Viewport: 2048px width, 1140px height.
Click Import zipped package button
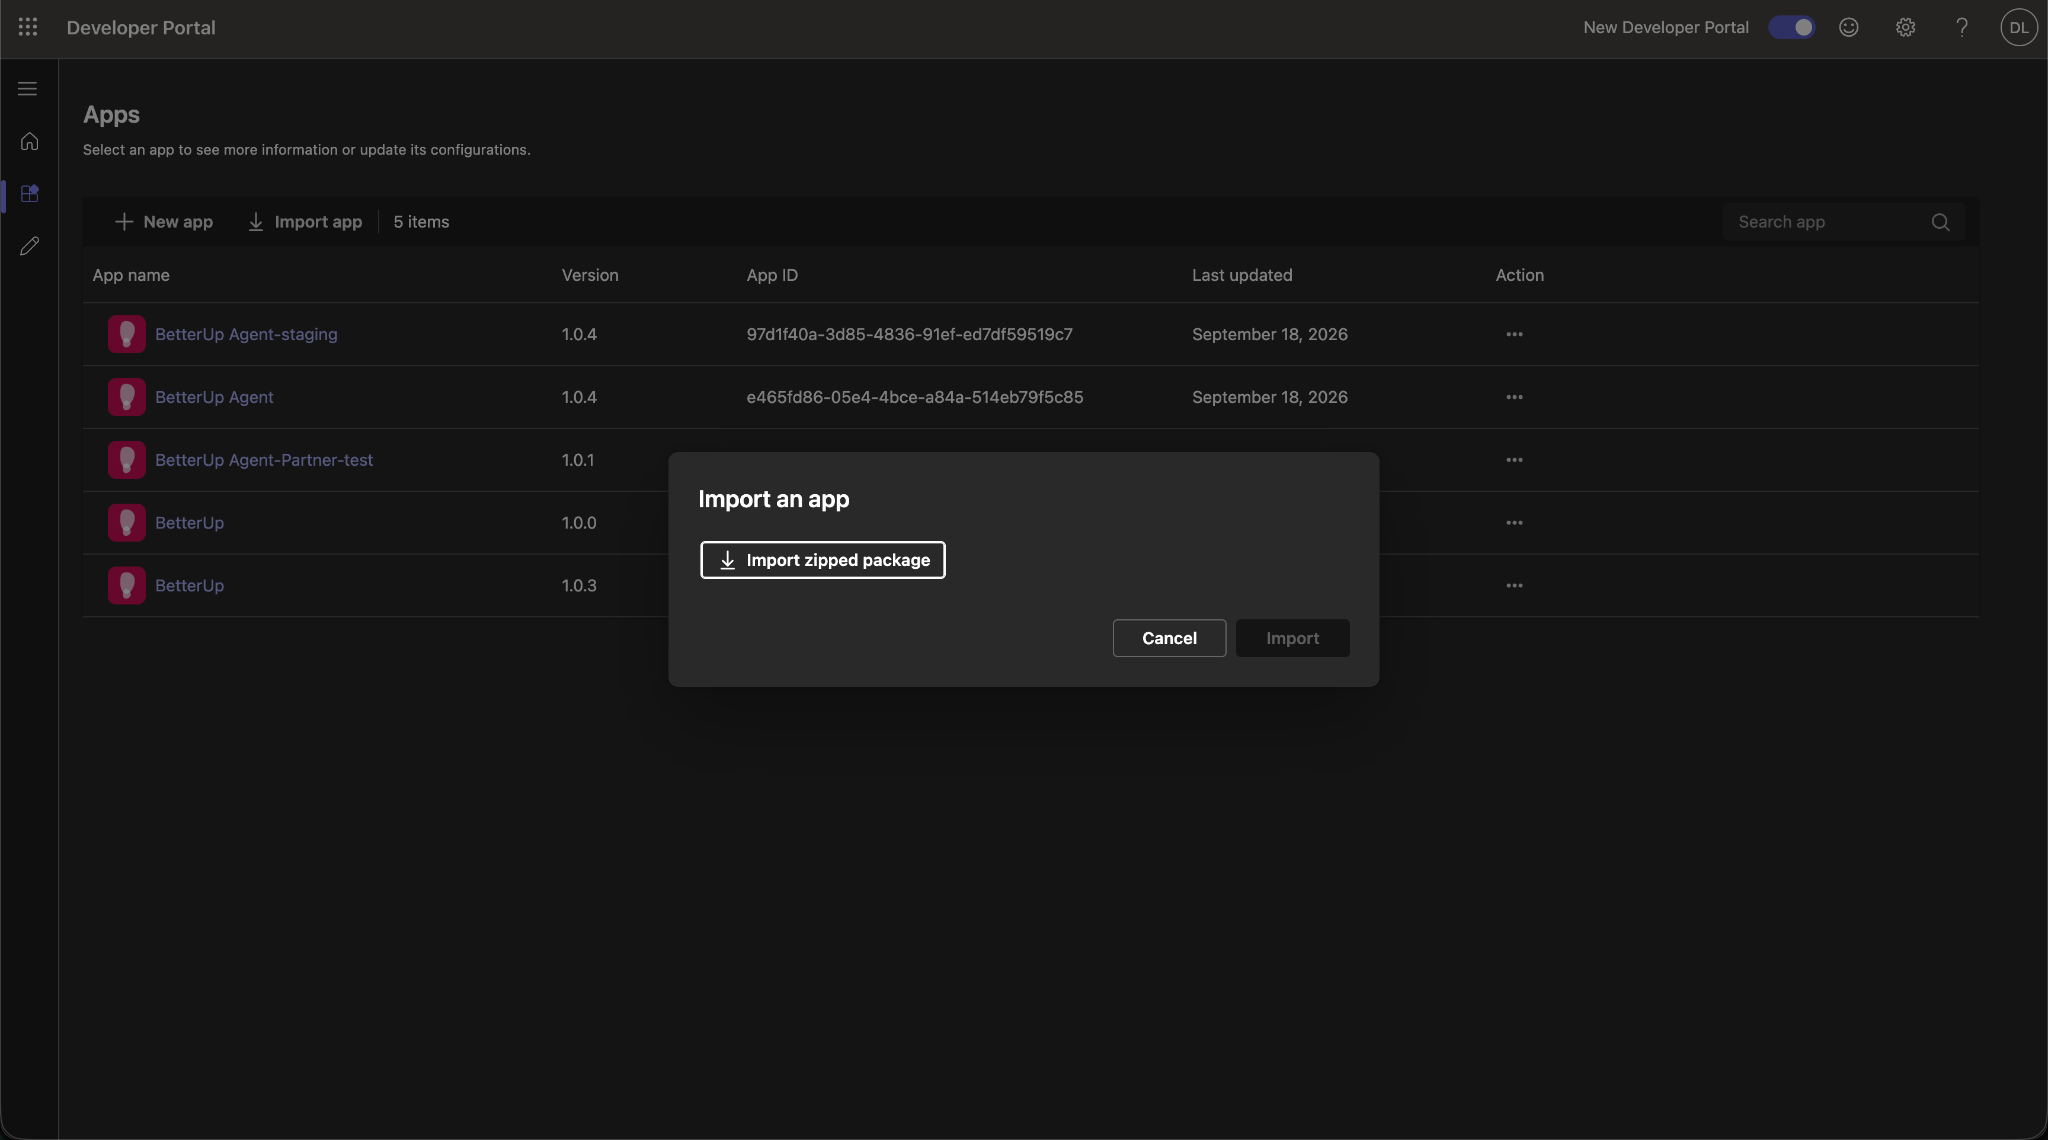(x=823, y=560)
